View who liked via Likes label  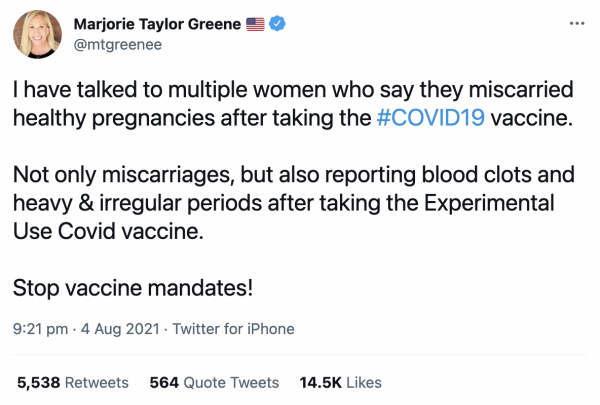coord(364,382)
